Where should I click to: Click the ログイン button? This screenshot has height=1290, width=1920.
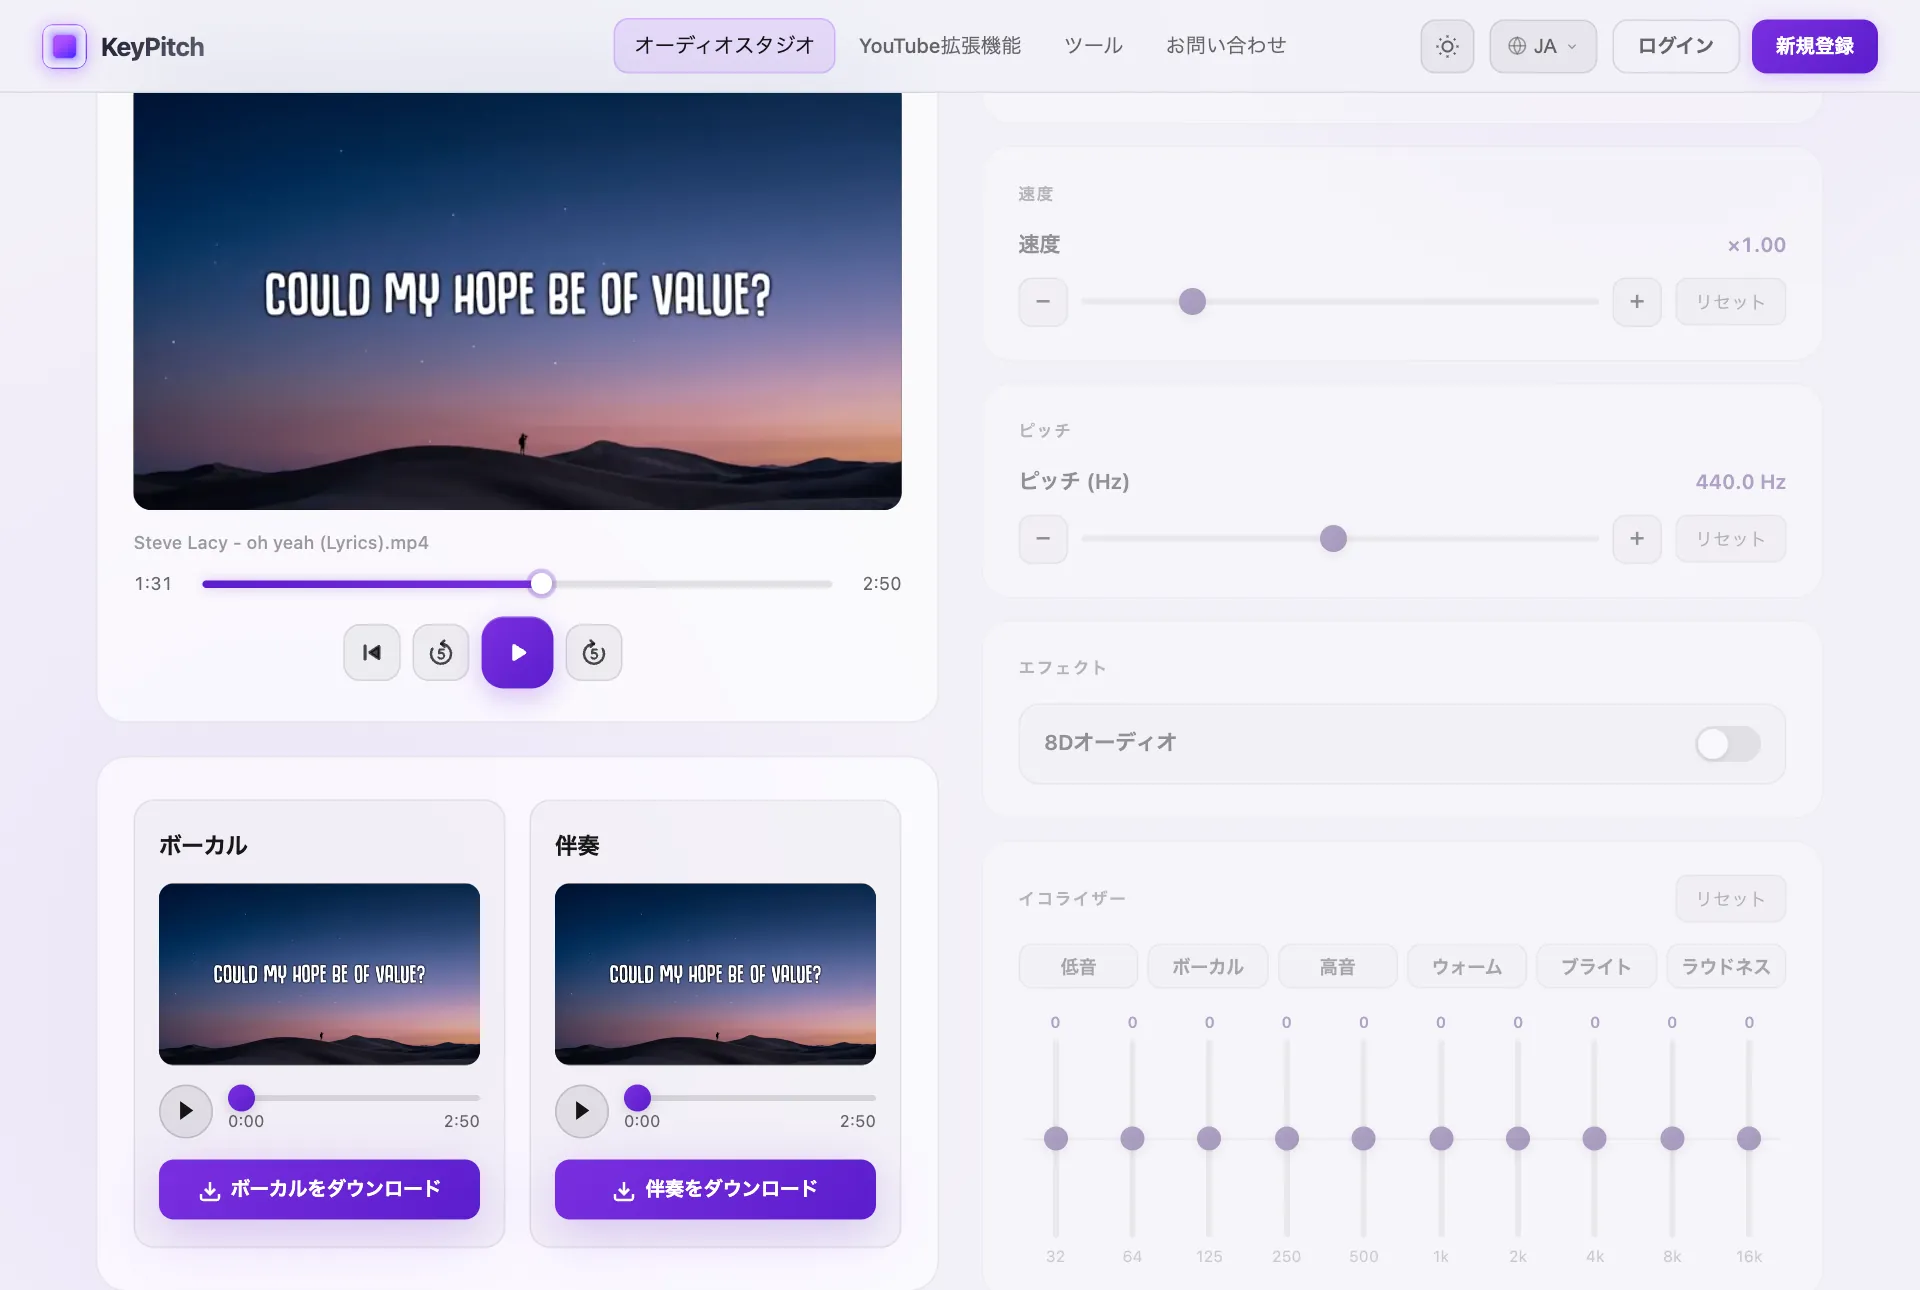pyautogui.click(x=1676, y=46)
